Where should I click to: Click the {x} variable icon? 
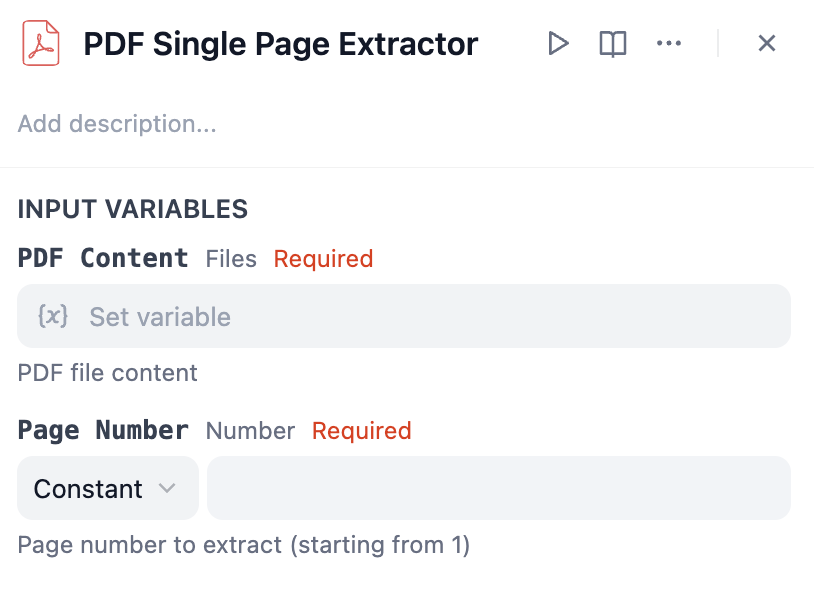(52, 317)
